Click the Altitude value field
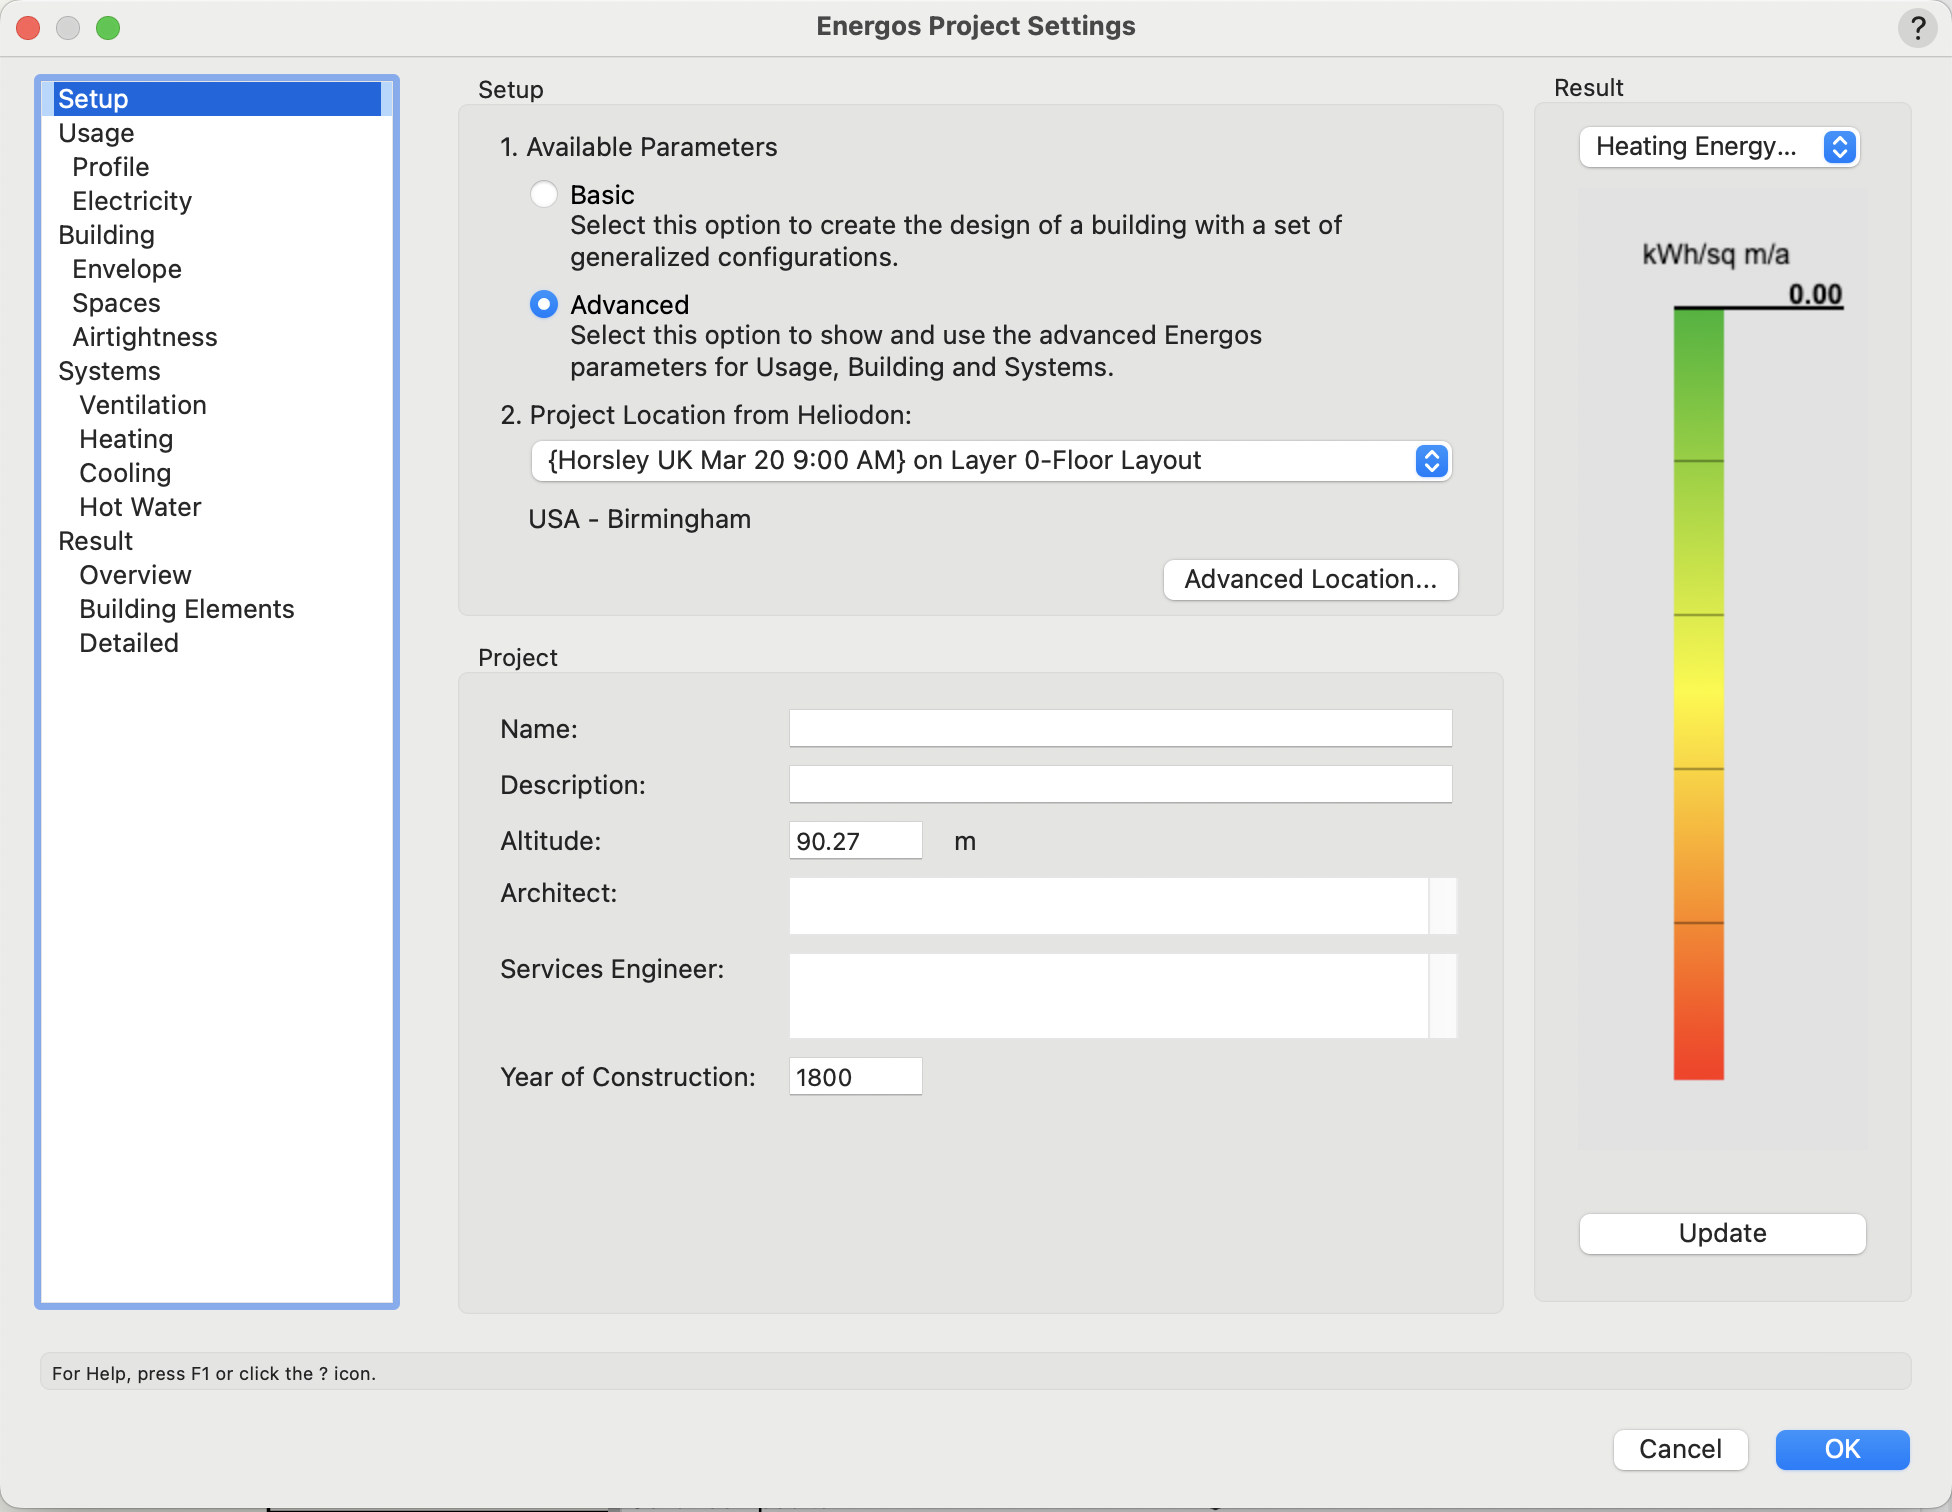This screenshot has height=1512, width=1952. [855, 841]
